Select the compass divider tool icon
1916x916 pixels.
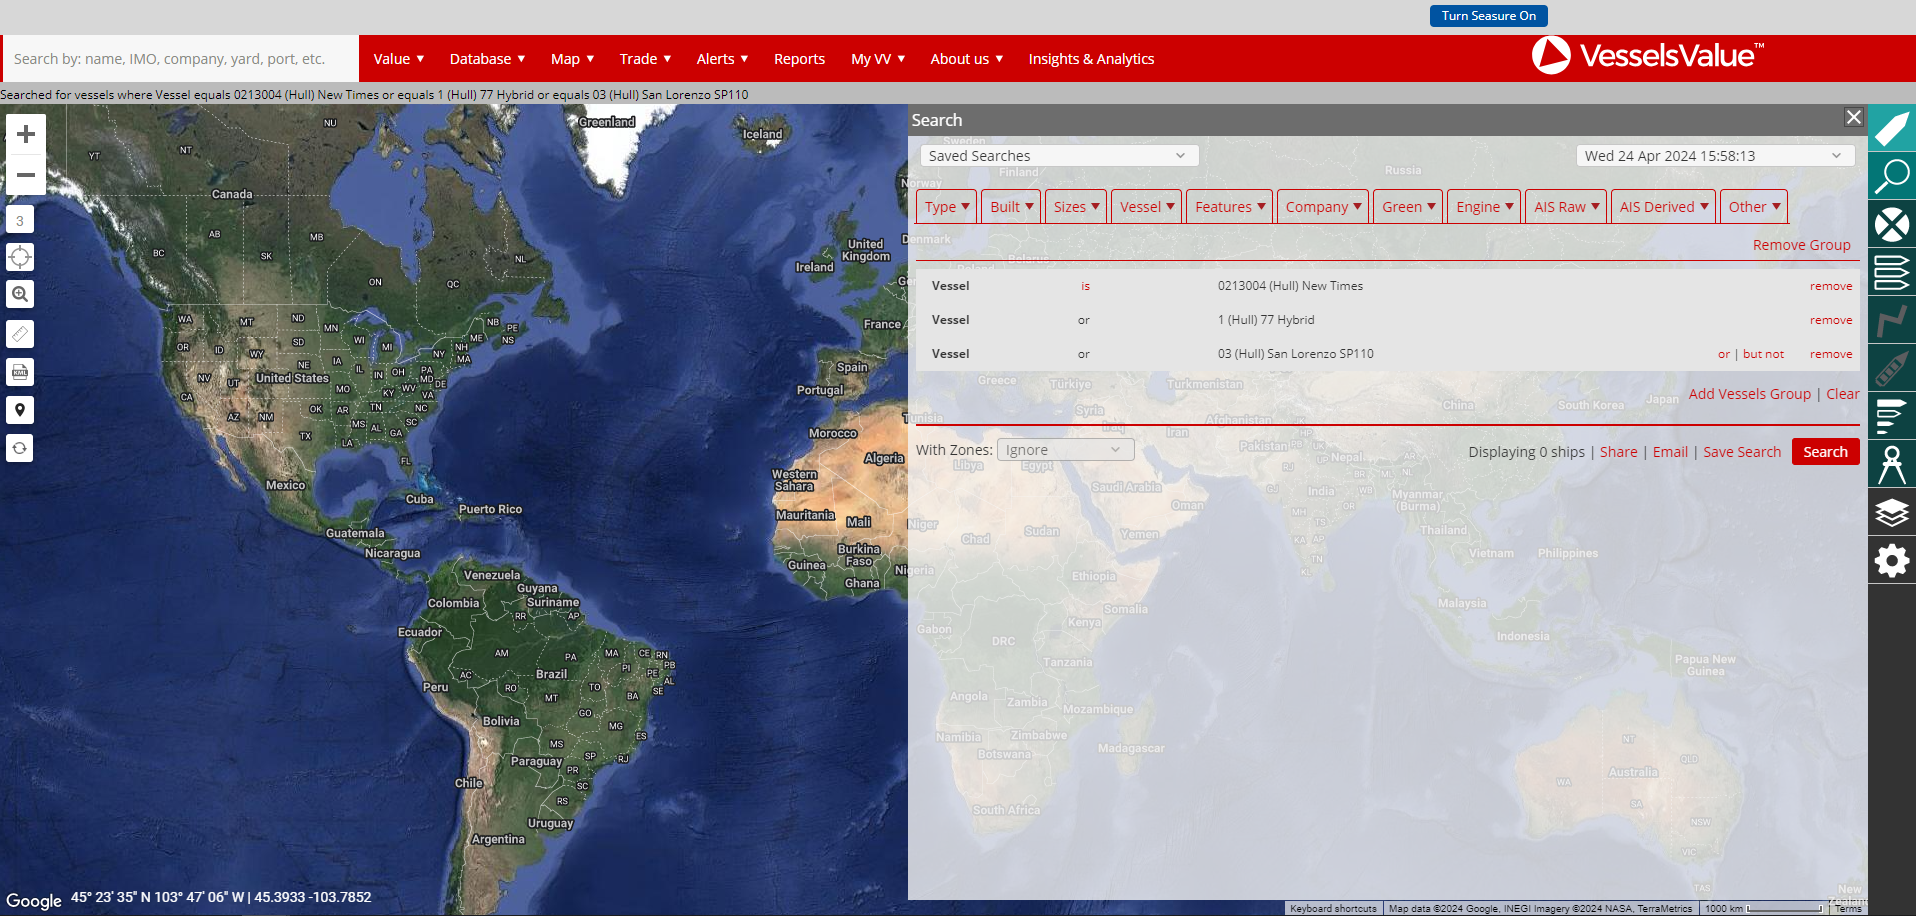click(1891, 465)
